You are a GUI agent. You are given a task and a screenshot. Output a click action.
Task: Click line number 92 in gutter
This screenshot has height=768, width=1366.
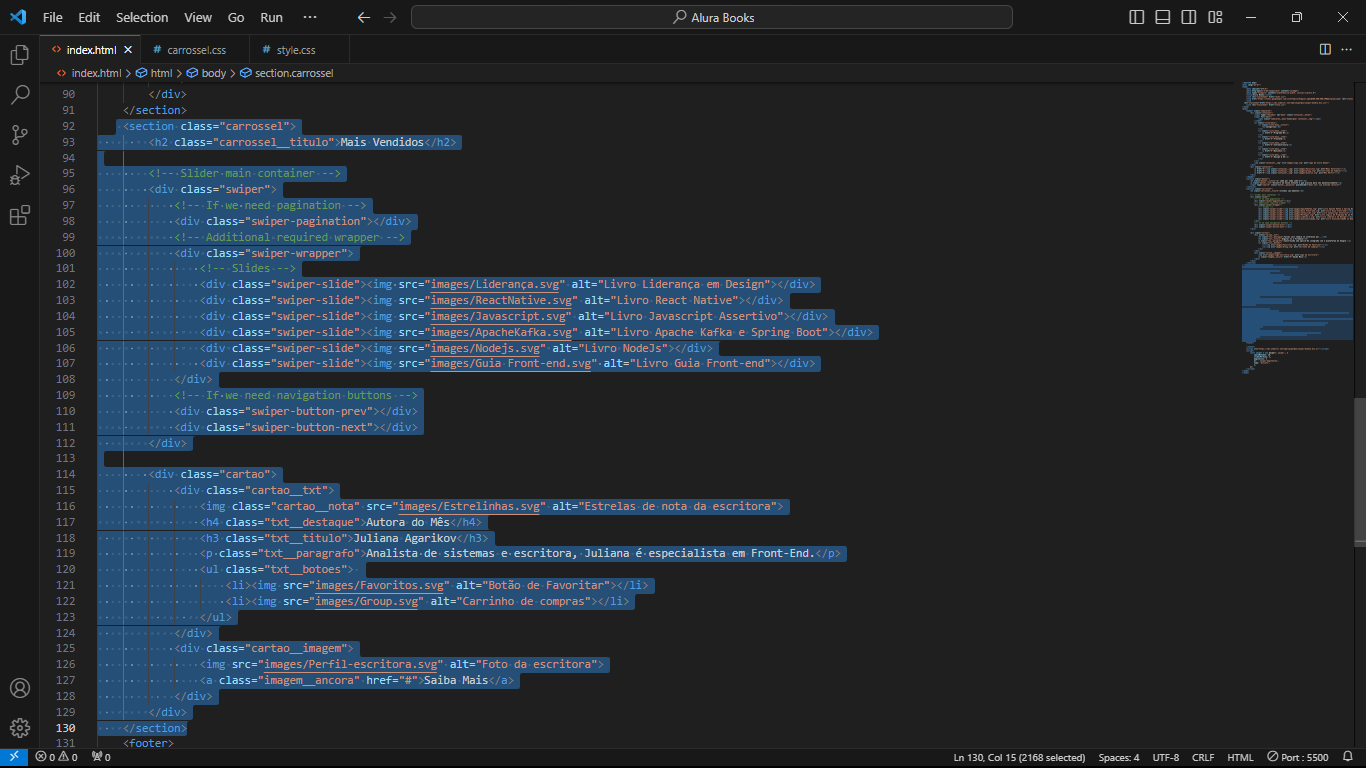[x=68, y=126]
